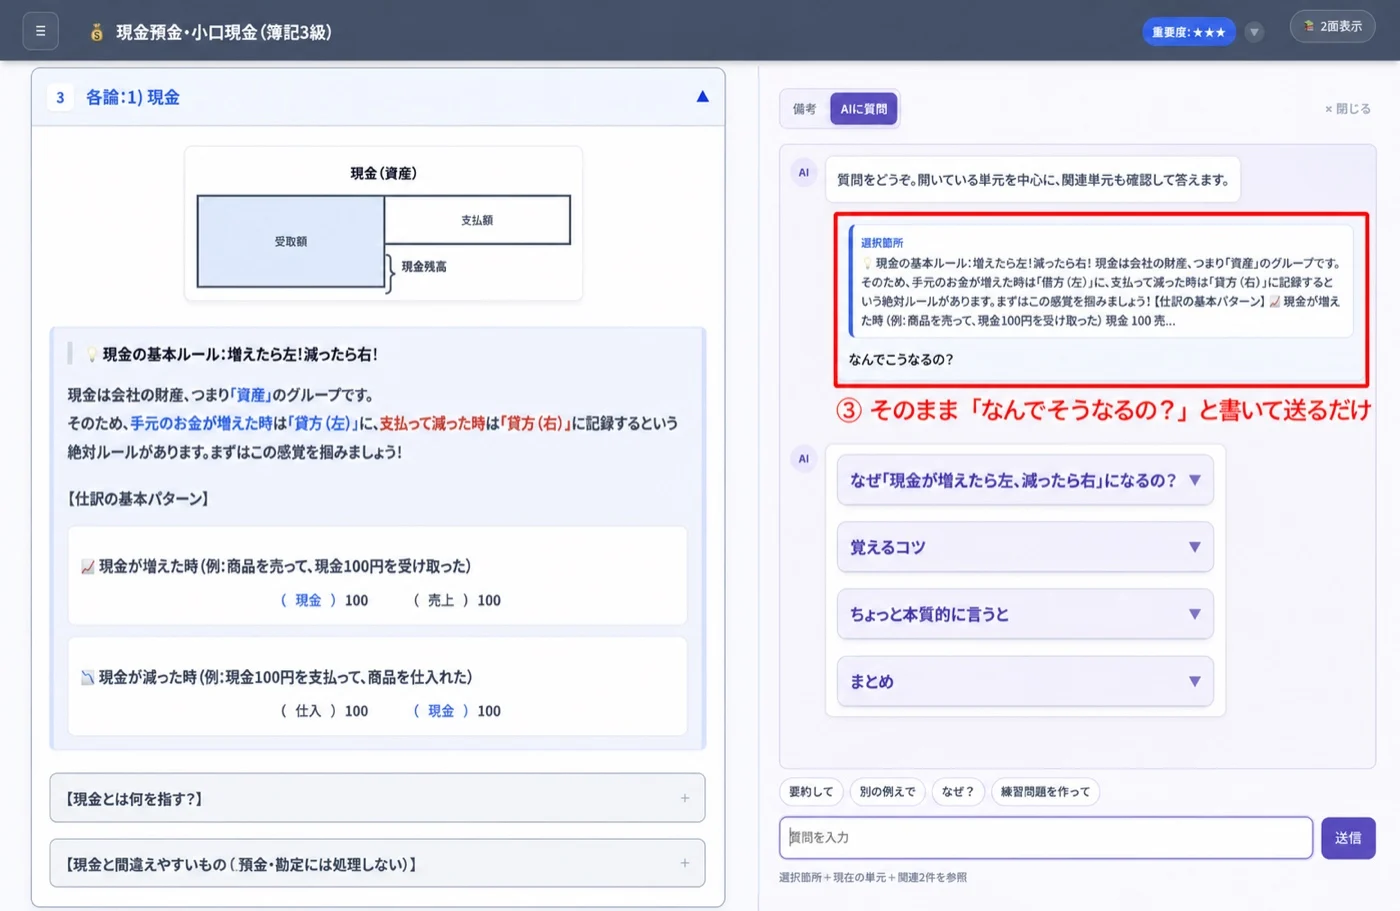
Task: Click the なんでこうなるの? user message
Action: pos(901,360)
